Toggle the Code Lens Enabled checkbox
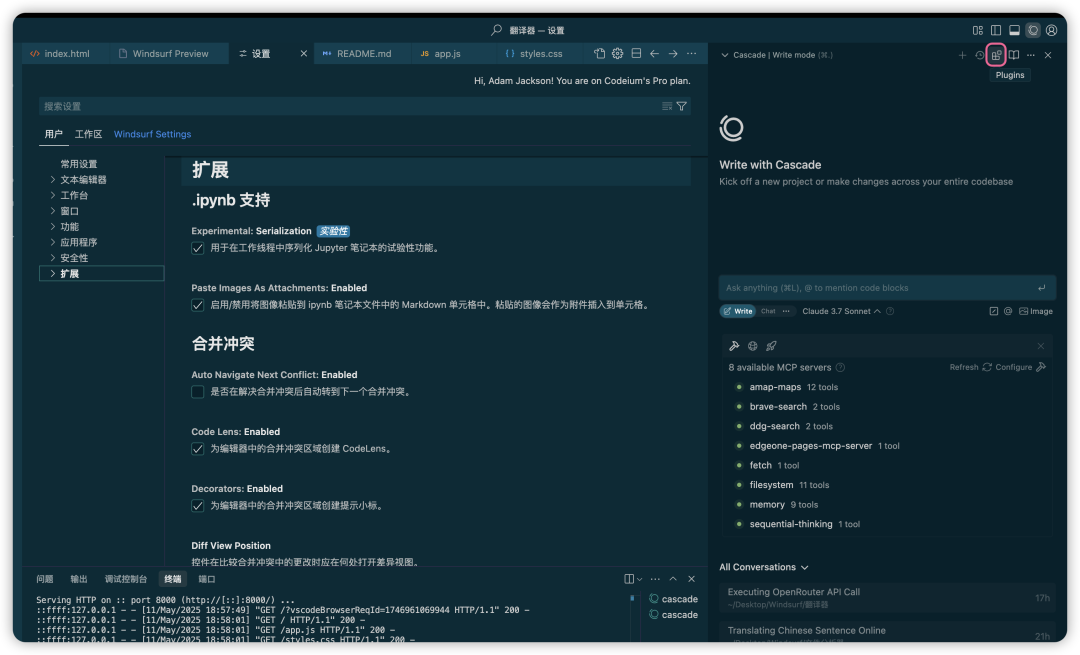This screenshot has height=655, width=1080. click(x=198, y=449)
